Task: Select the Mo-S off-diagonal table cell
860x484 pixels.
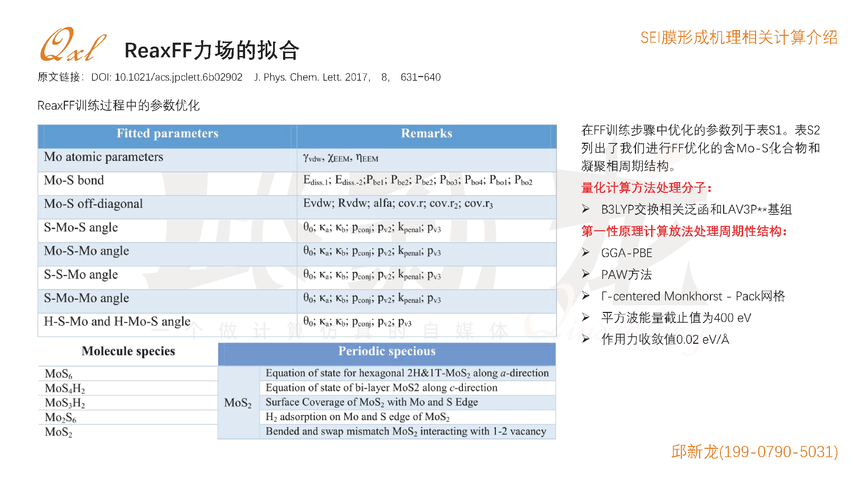Action: [x=93, y=204]
